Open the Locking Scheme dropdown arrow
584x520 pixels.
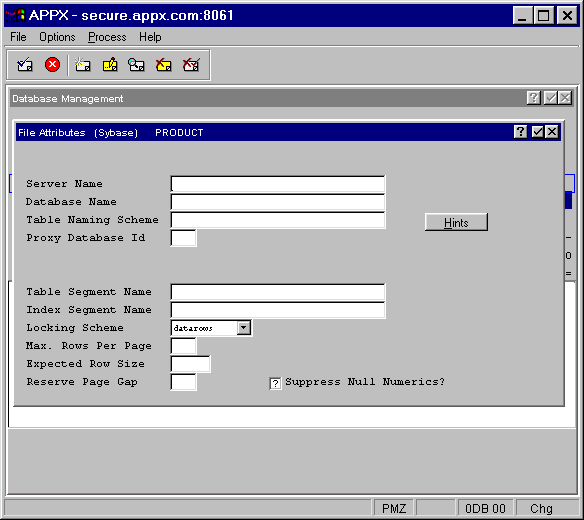pyautogui.click(x=244, y=328)
